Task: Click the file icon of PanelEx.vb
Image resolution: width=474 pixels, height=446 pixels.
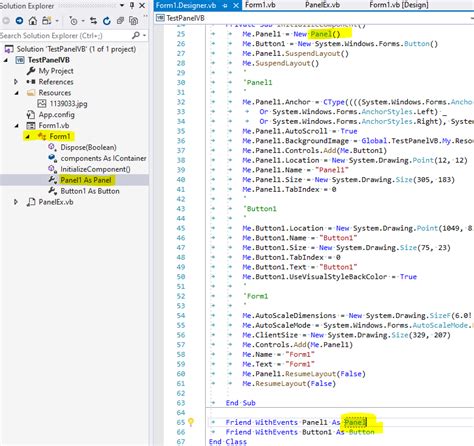Action: [x=31, y=202]
